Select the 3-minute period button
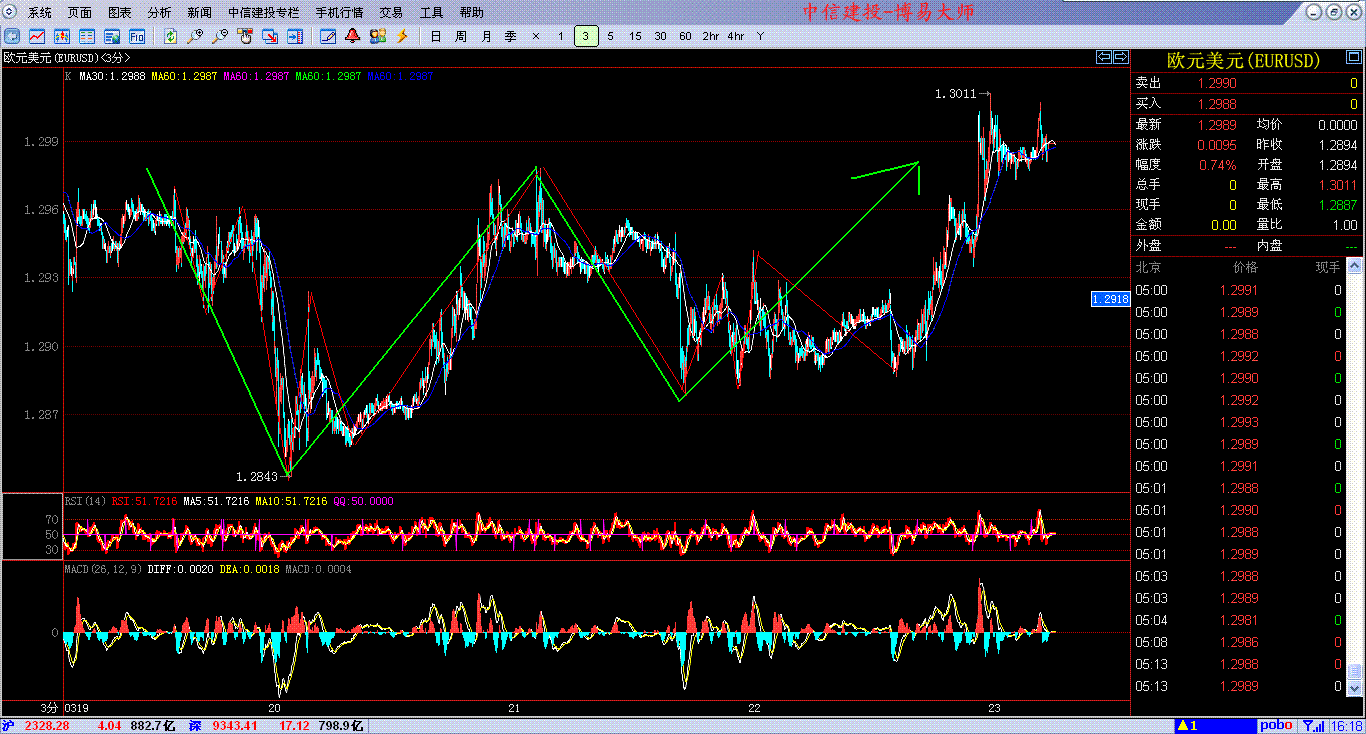 click(586, 36)
